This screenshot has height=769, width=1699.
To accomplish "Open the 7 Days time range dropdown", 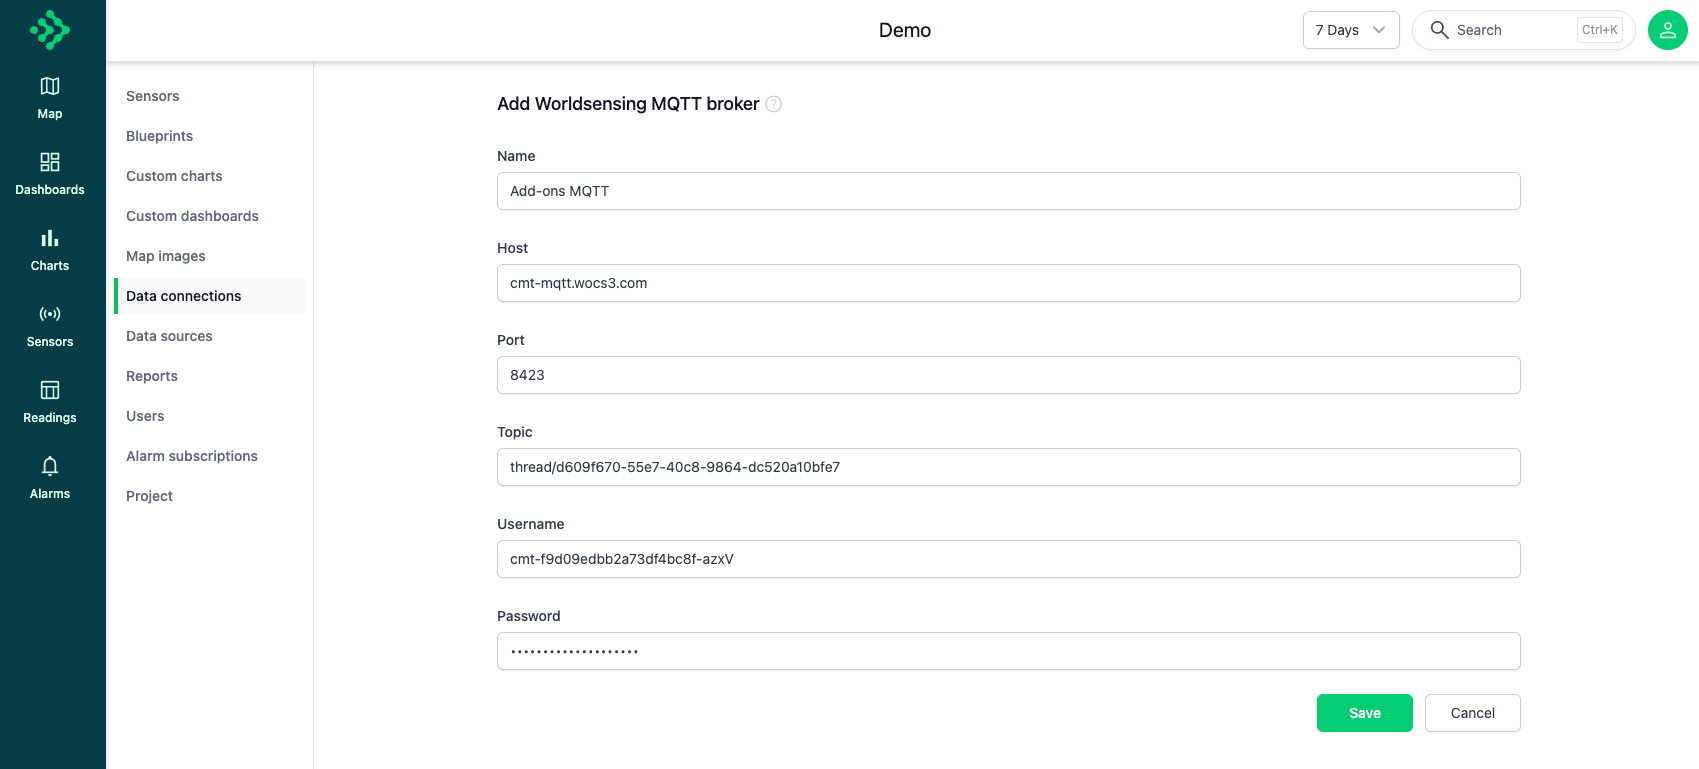I will click(1350, 30).
